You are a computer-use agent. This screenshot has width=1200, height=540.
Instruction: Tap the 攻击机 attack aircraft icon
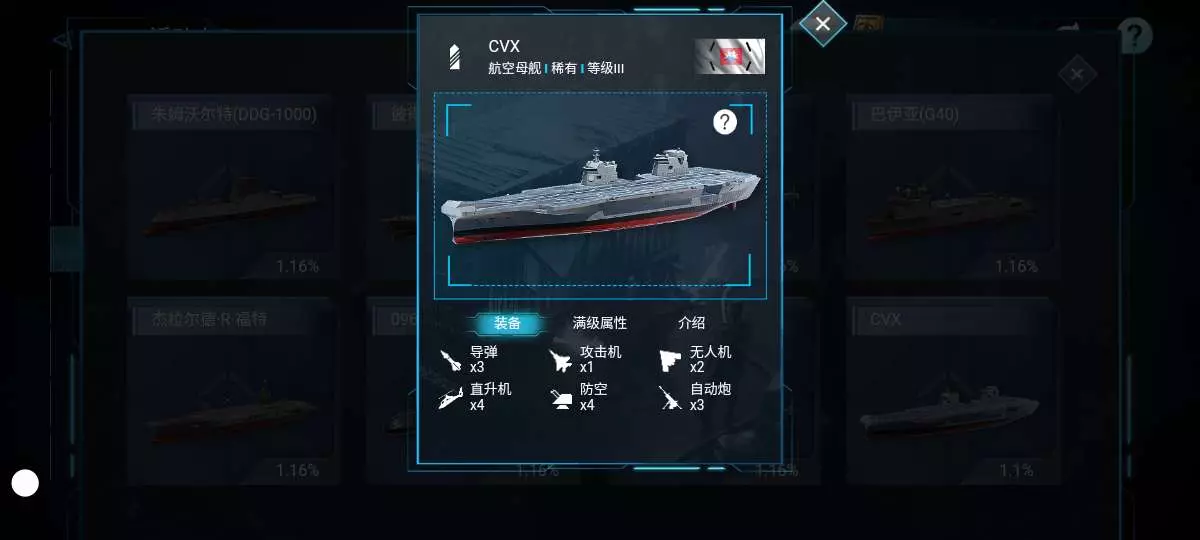click(x=561, y=360)
